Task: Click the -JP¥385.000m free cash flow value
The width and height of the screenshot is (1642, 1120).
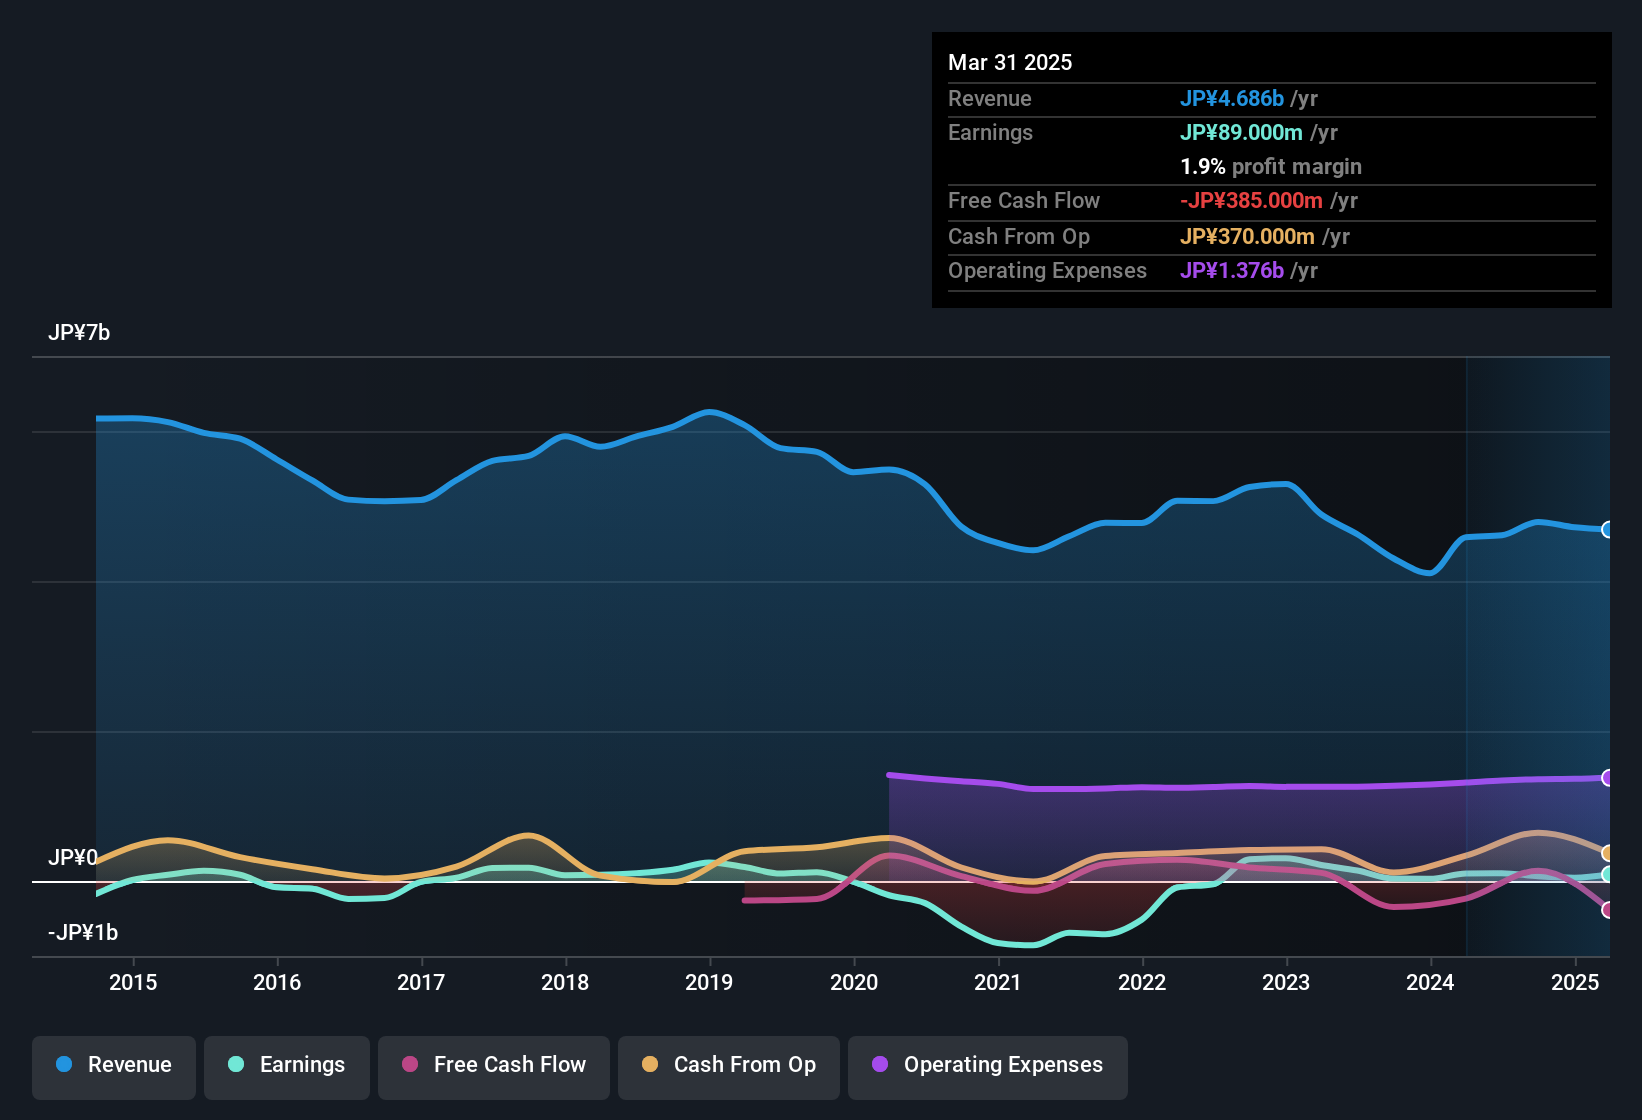Action: (1251, 200)
